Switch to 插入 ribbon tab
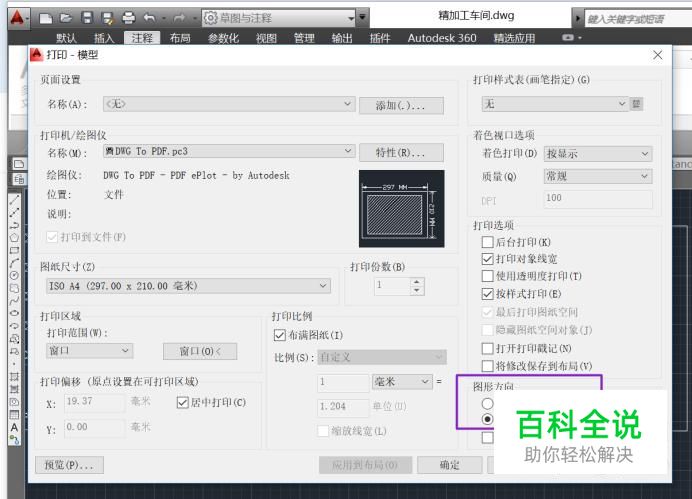The width and height of the screenshot is (692, 499). pyautogui.click(x=104, y=38)
